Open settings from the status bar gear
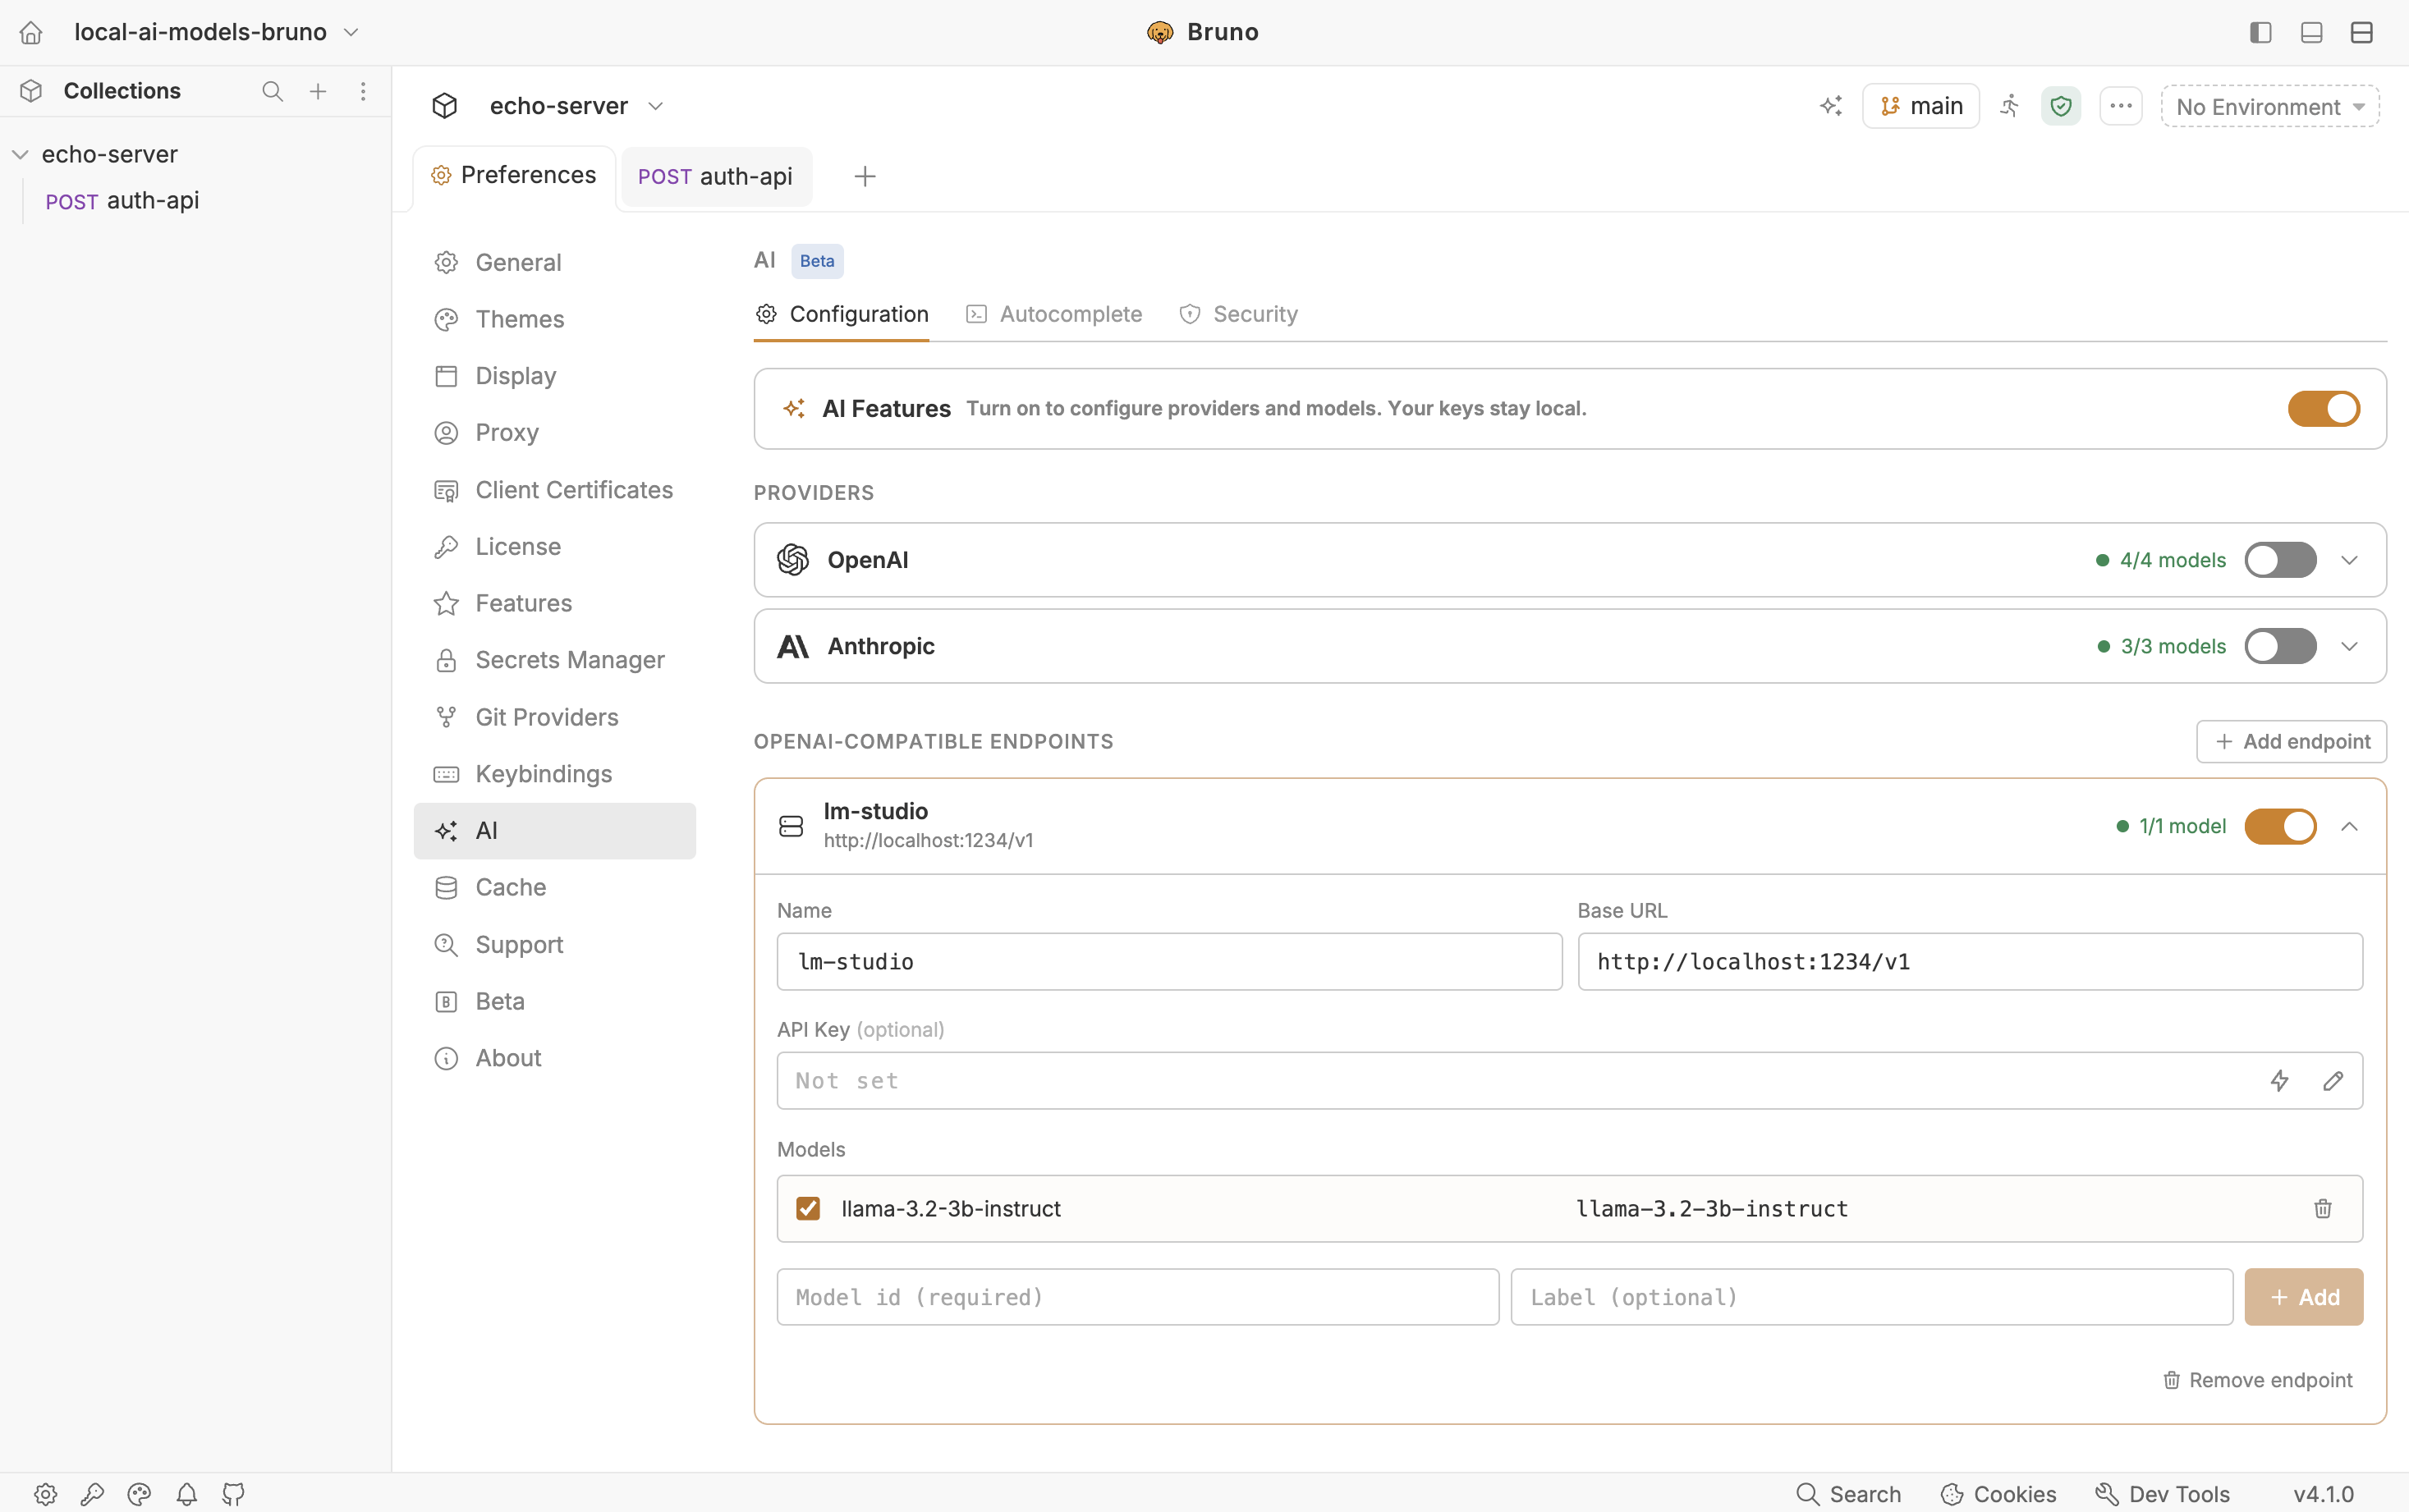This screenshot has height=1512, width=2409. 46,1493
